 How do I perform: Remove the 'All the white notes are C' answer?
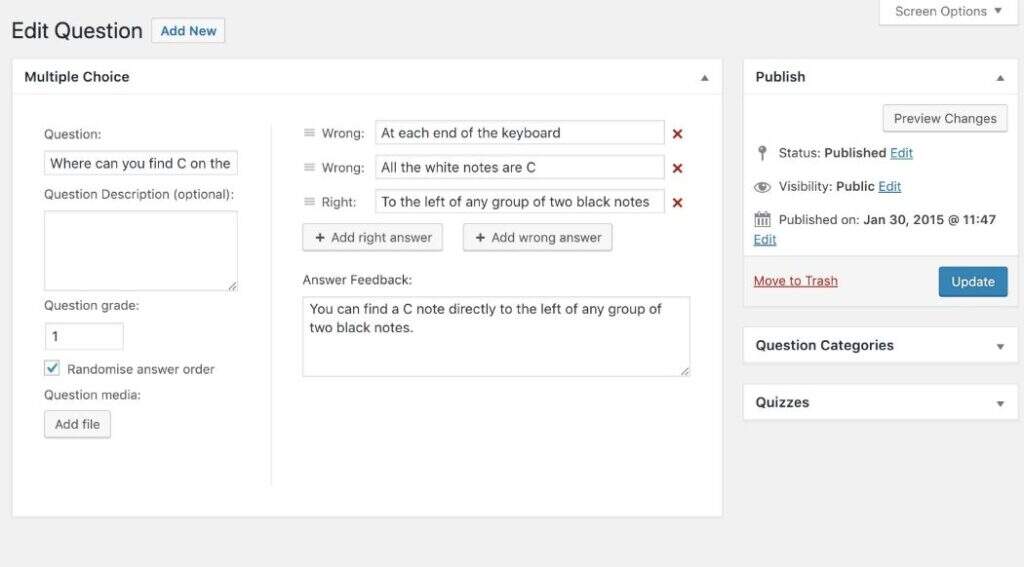(677, 168)
